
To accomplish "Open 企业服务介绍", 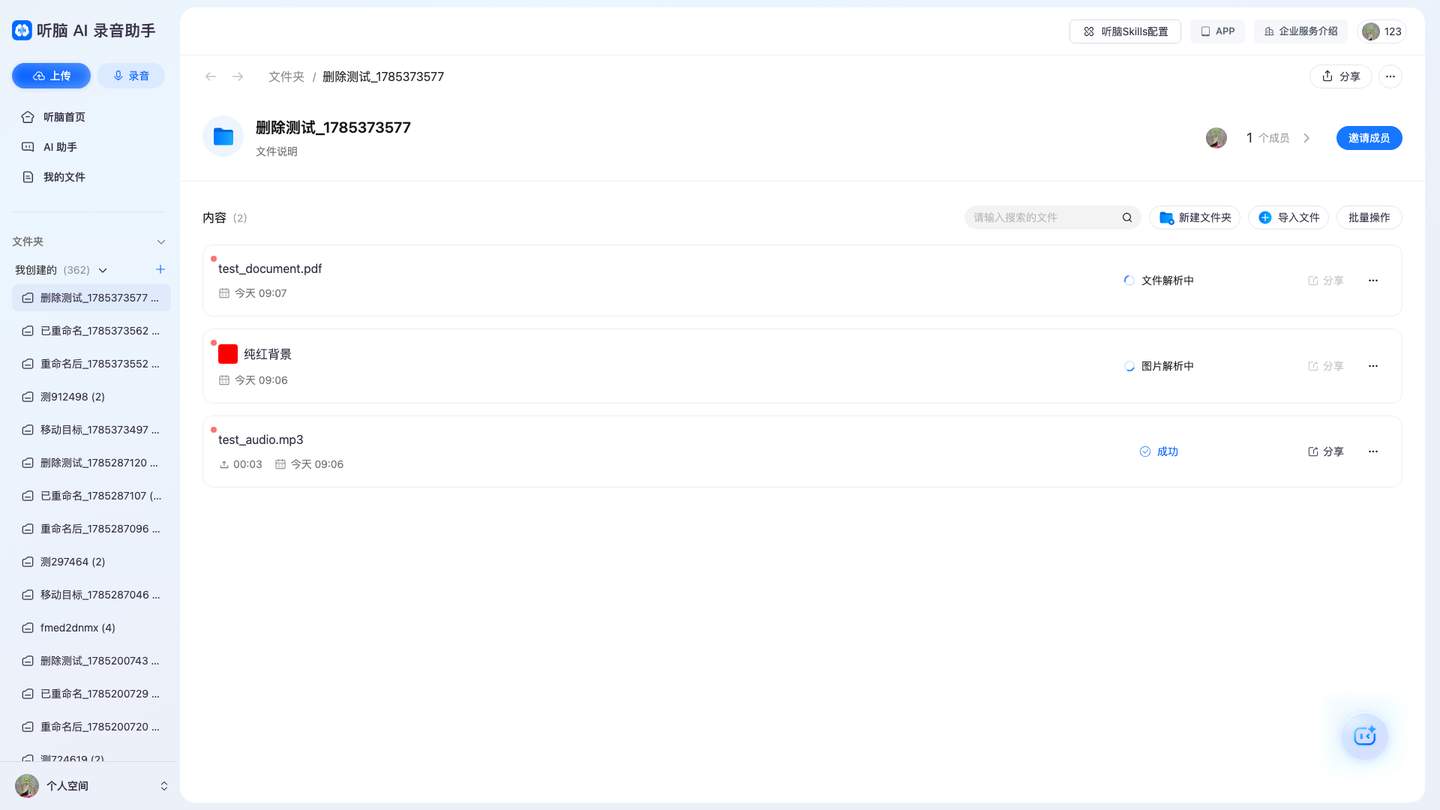I will pyautogui.click(x=1300, y=31).
